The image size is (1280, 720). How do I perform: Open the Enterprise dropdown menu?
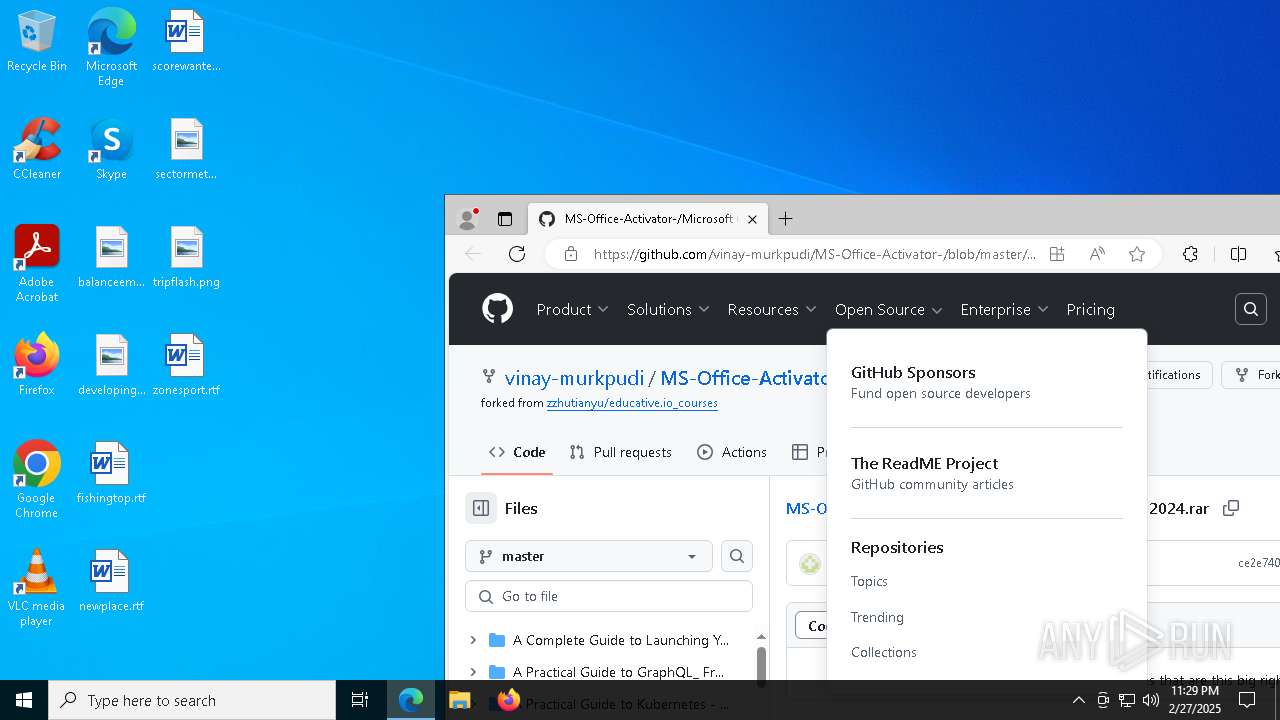pos(1004,310)
